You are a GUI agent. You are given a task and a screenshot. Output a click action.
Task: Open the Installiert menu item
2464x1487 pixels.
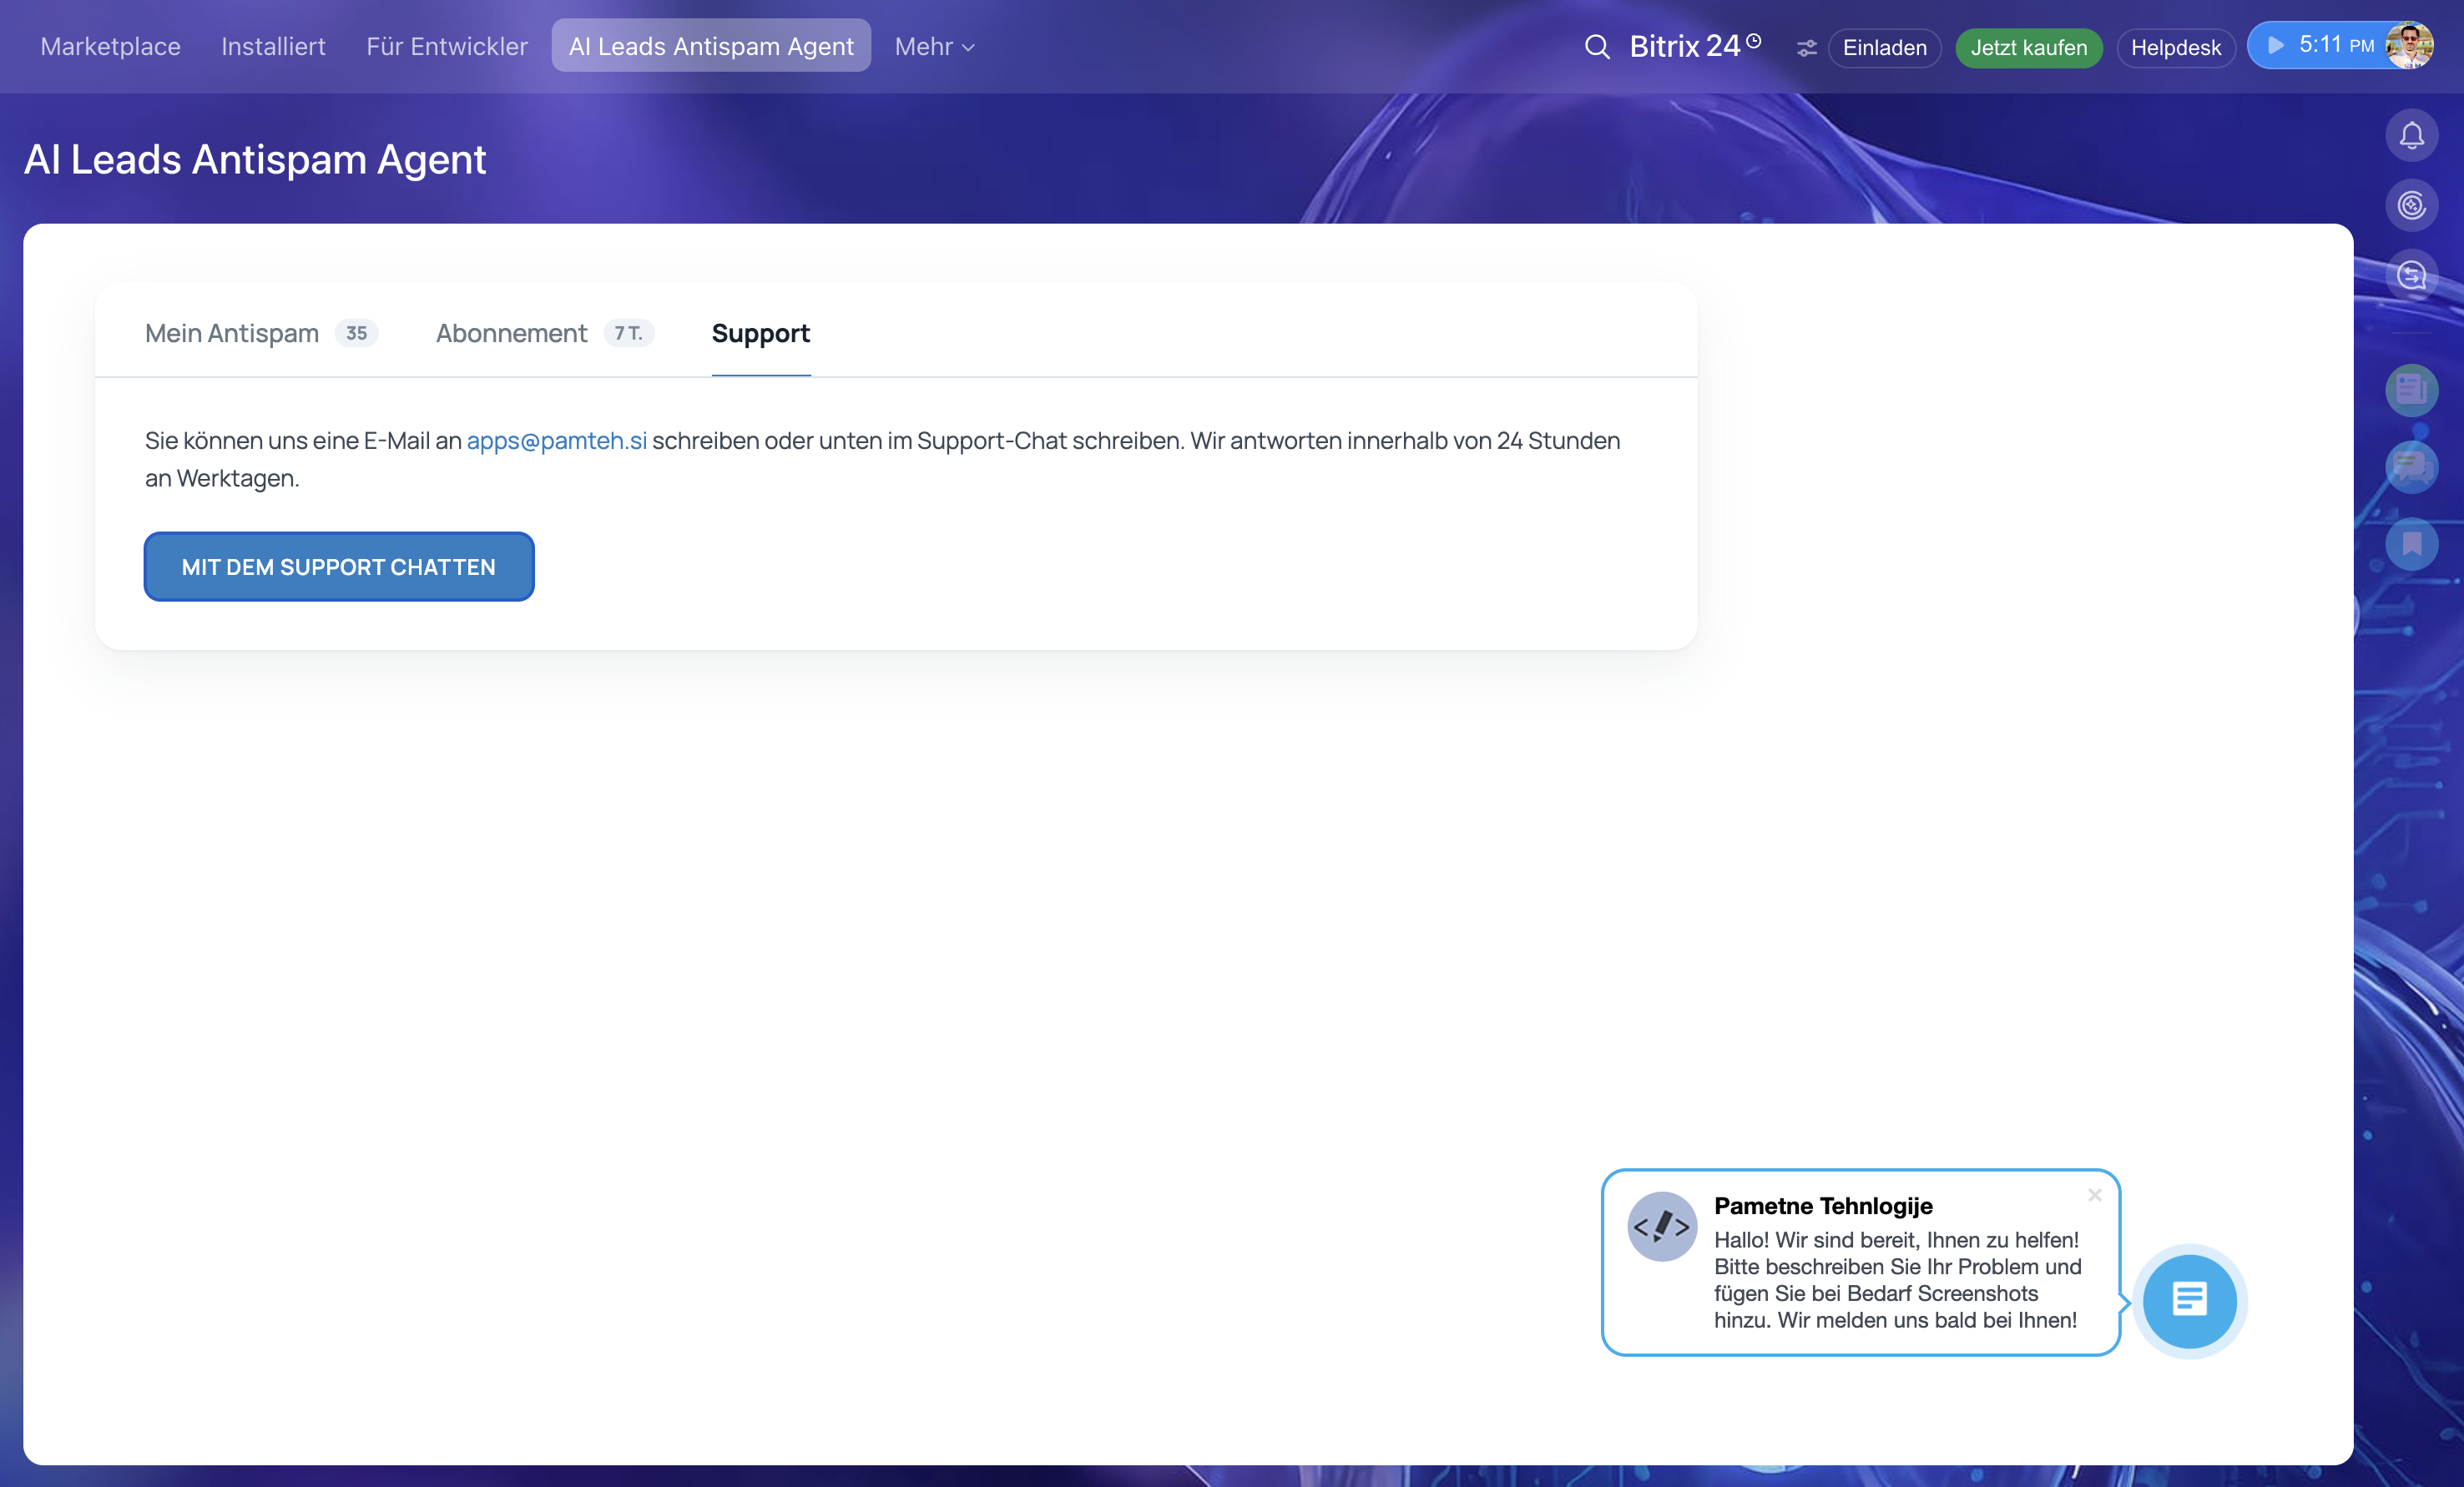273,47
